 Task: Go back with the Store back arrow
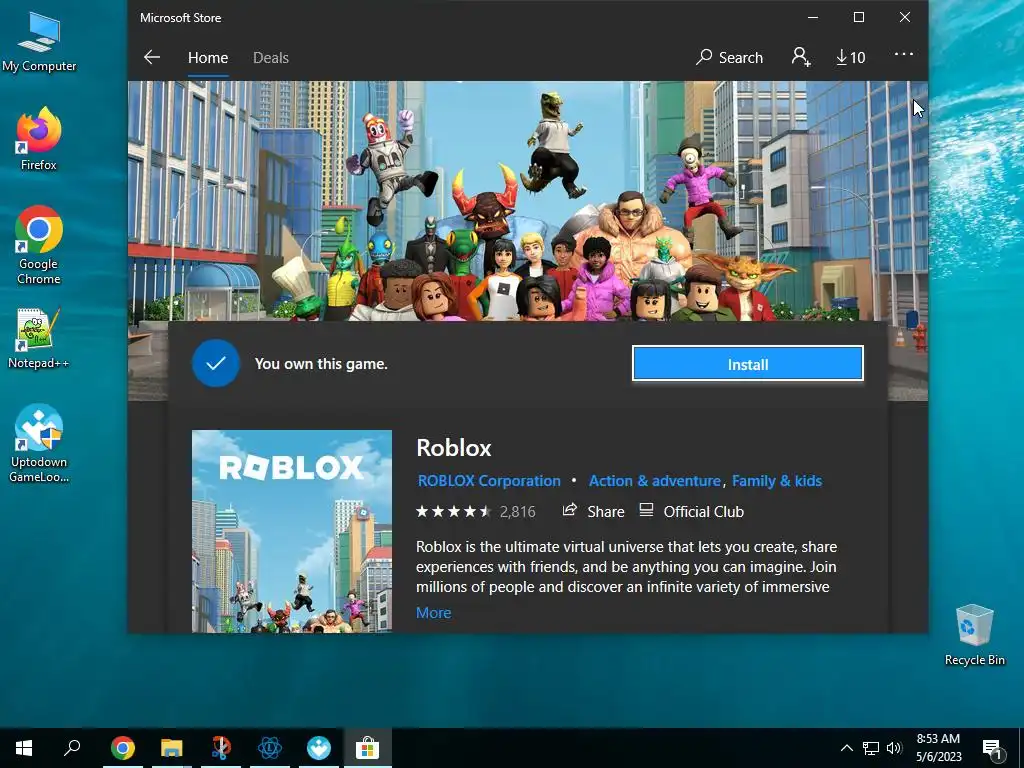click(x=152, y=57)
